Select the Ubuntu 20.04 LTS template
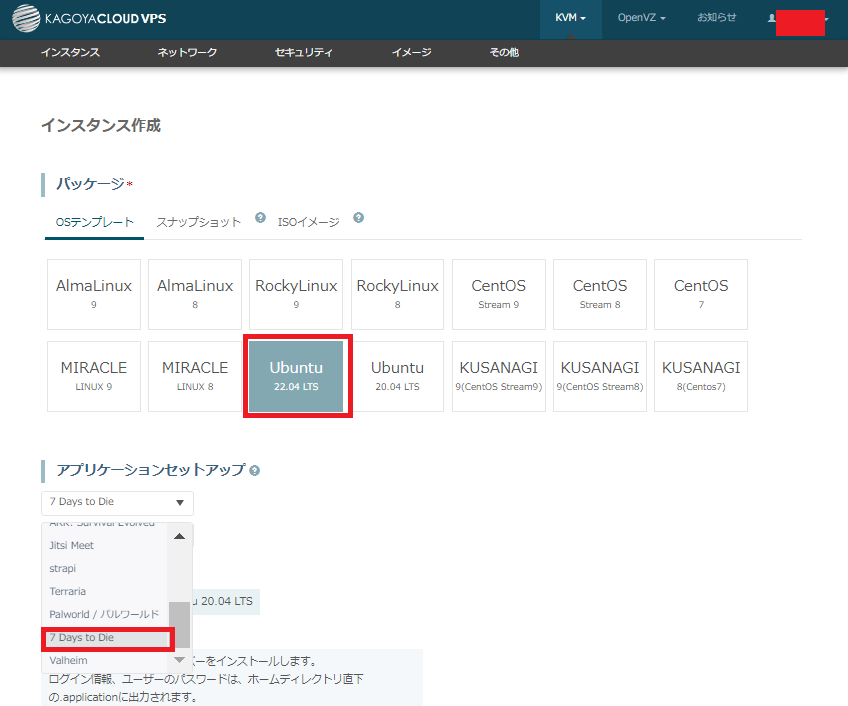 click(397, 376)
